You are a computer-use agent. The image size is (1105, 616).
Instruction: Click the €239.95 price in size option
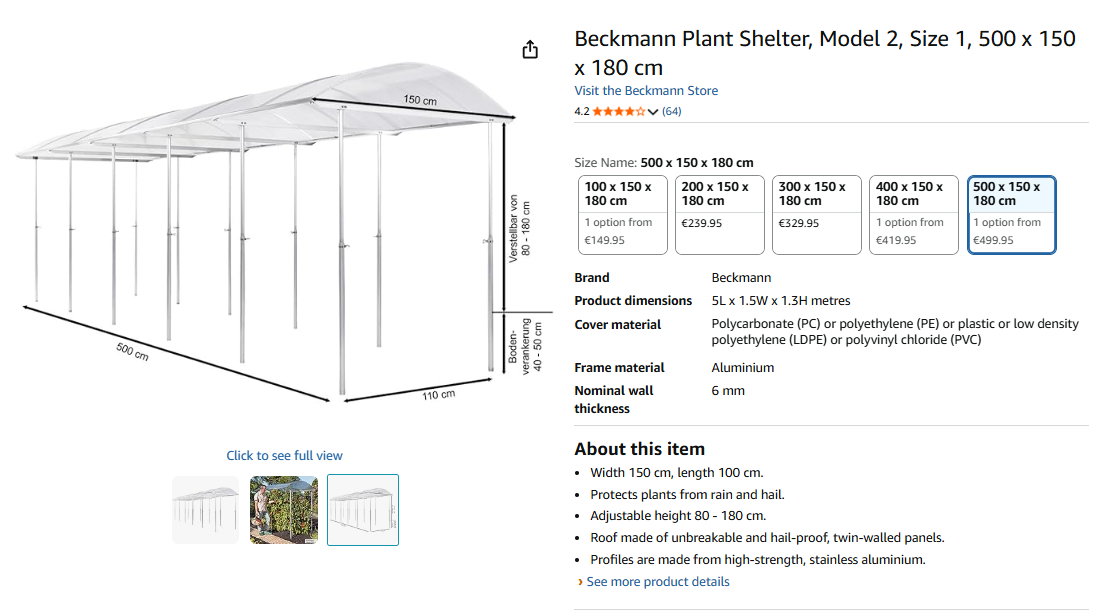pos(701,223)
